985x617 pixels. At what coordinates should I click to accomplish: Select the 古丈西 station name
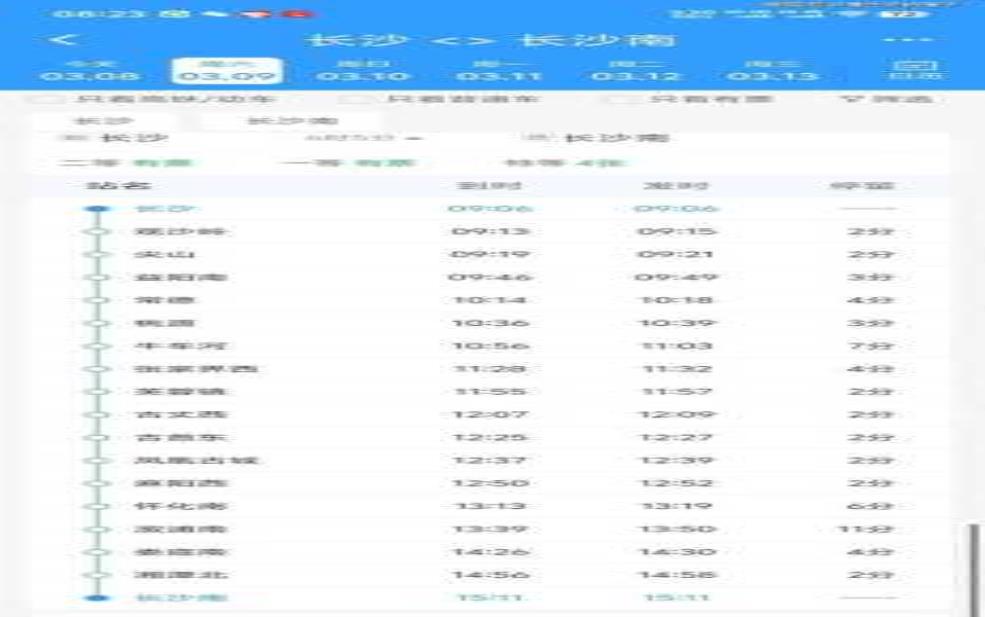click(x=180, y=415)
